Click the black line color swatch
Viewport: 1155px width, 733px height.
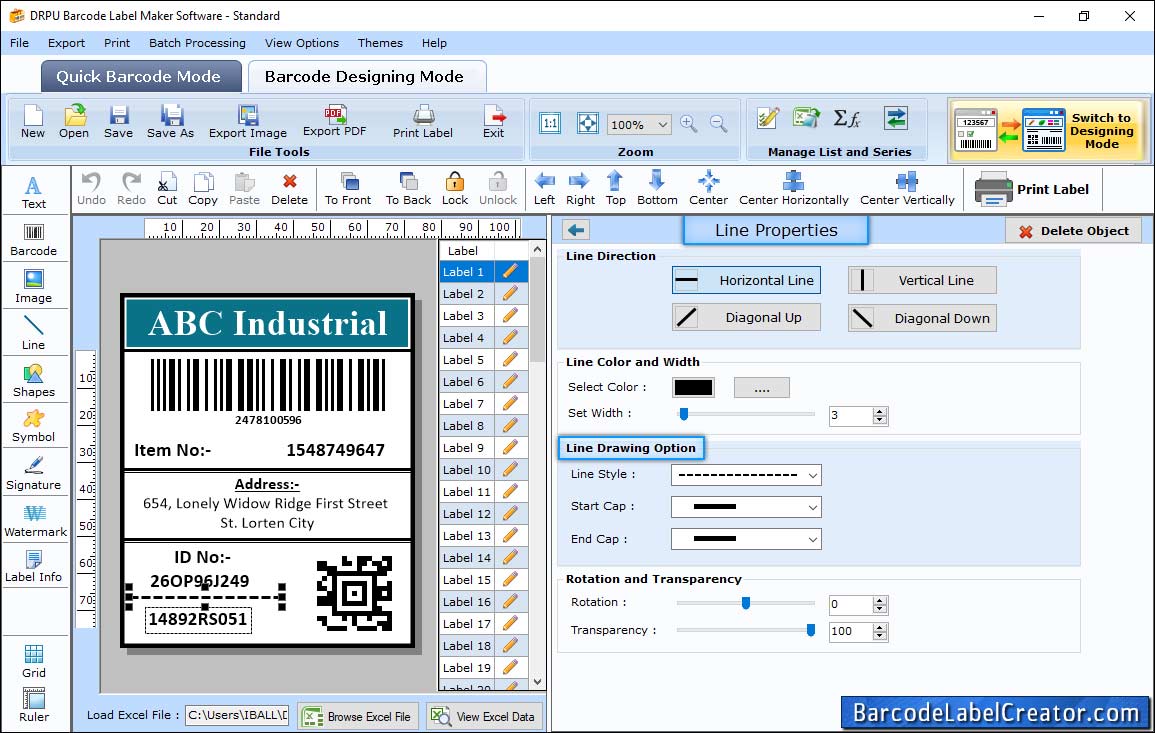pos(693,387)
